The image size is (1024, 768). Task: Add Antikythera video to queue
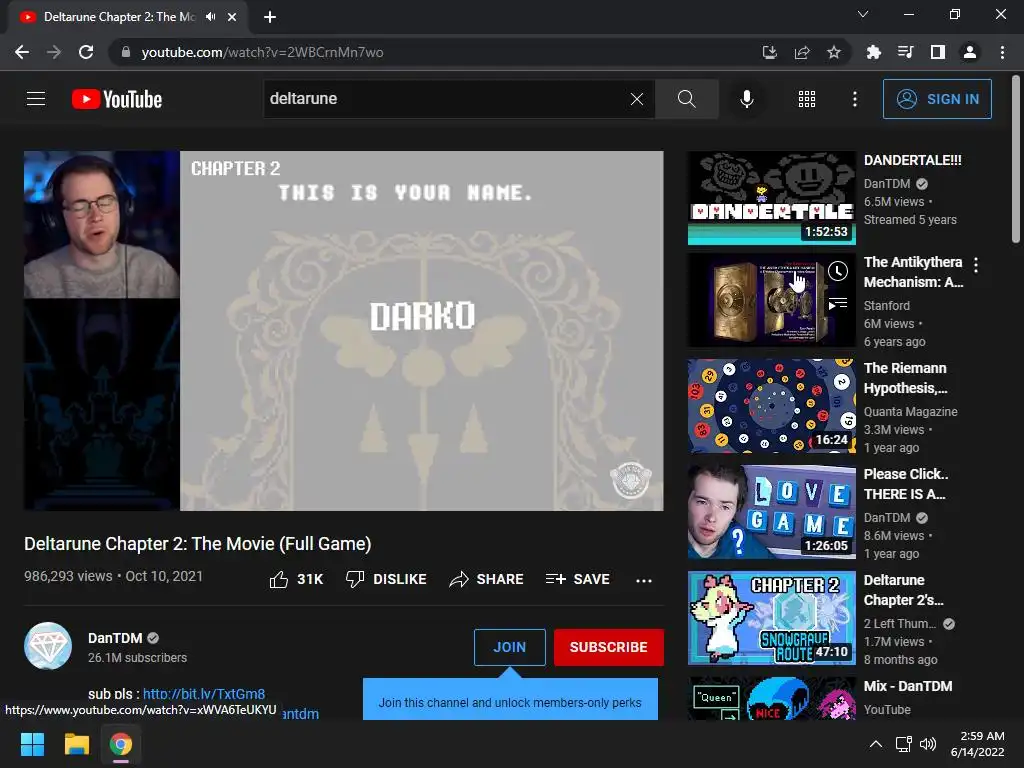tap(838, 304)
